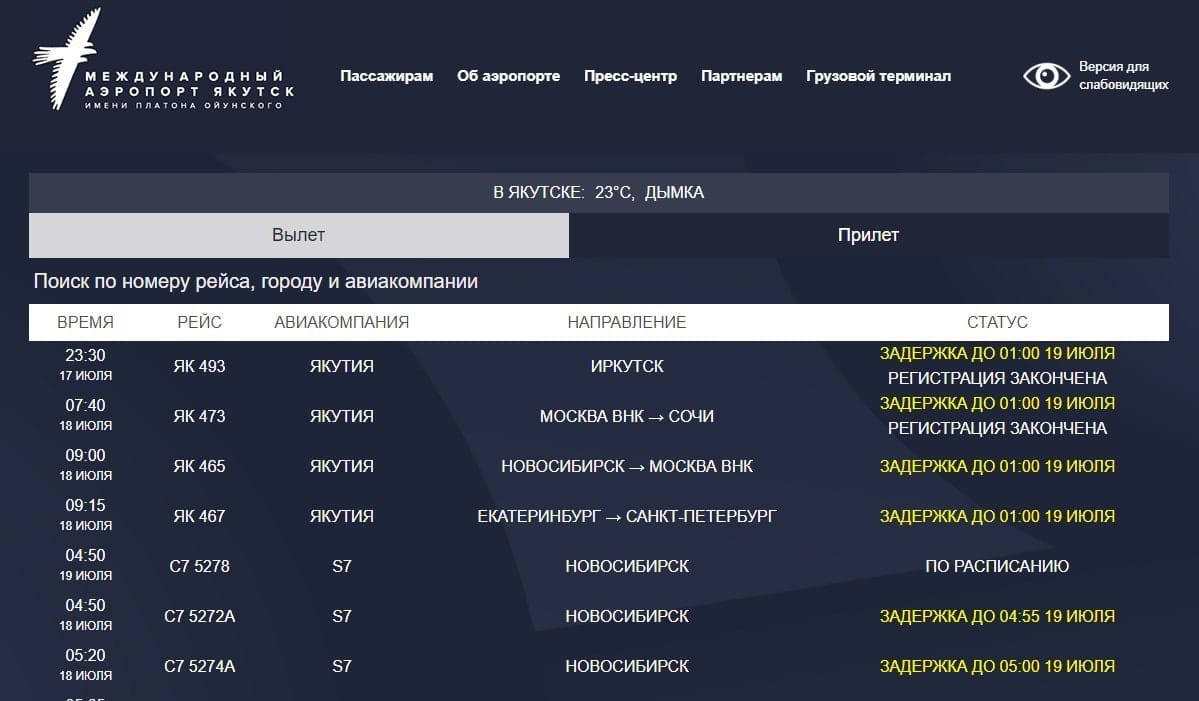Select flight С7 5272А
Screen dimensions: 1199x701
[x=200, y=616]
